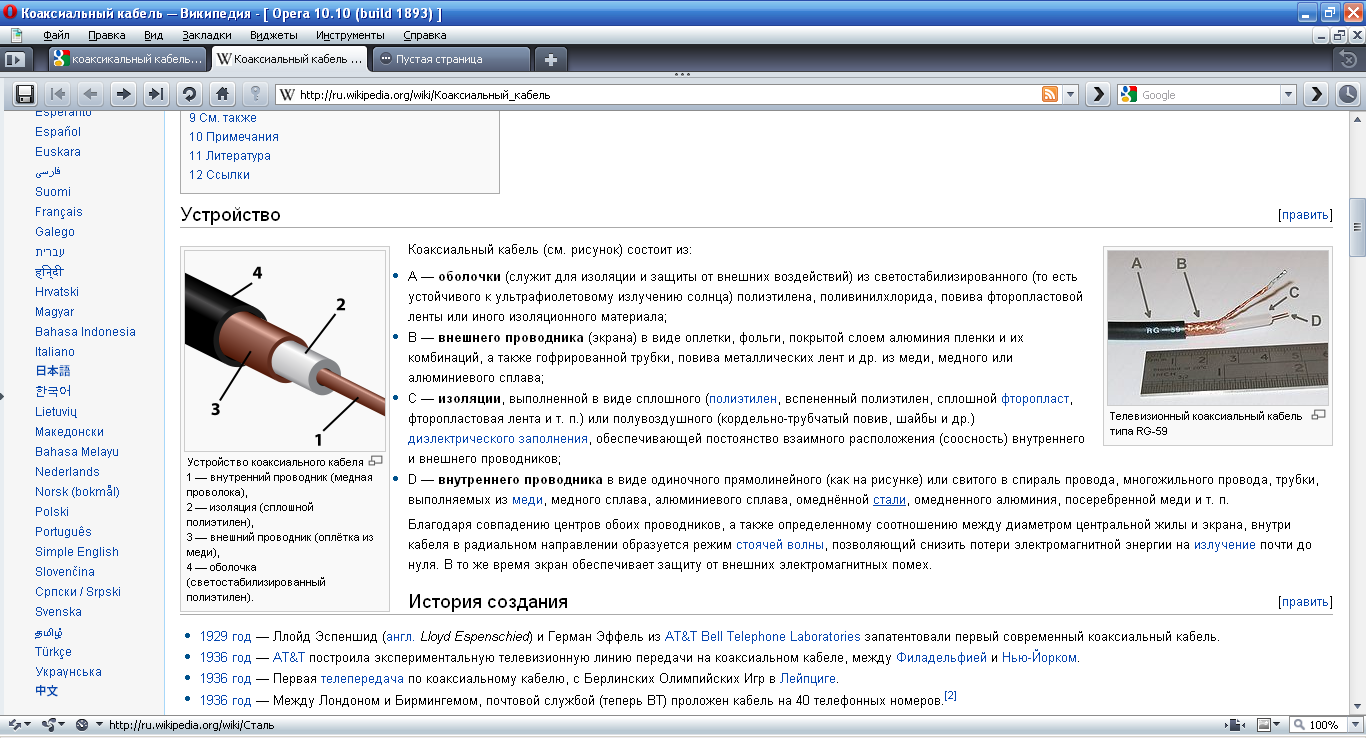Open the Инструменты menu

pos(350,34)
